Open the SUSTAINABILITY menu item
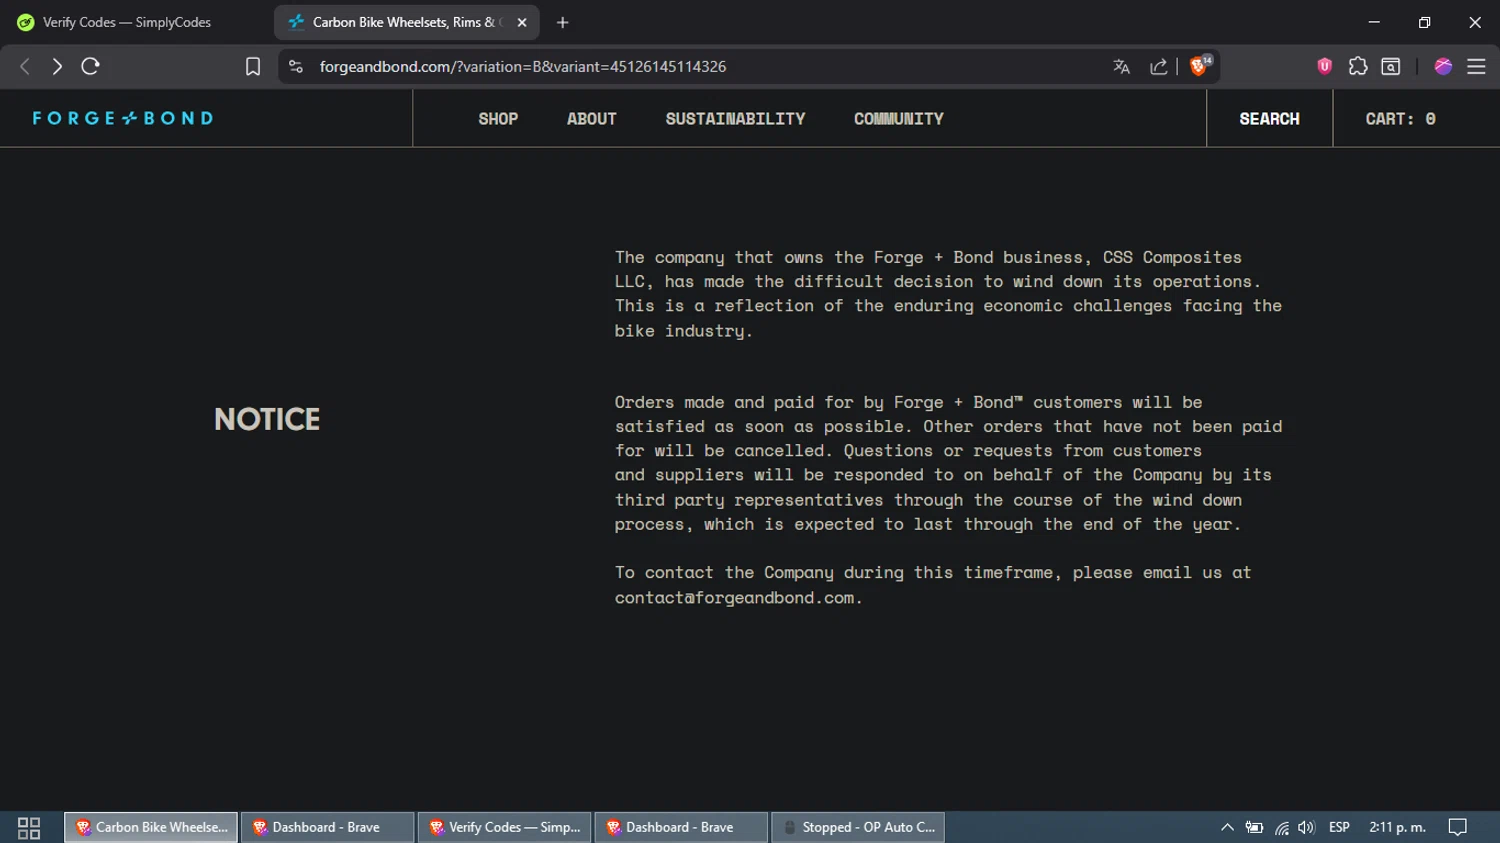The width and height of the screenshot is (1500, 843). (x=735, y=119)
